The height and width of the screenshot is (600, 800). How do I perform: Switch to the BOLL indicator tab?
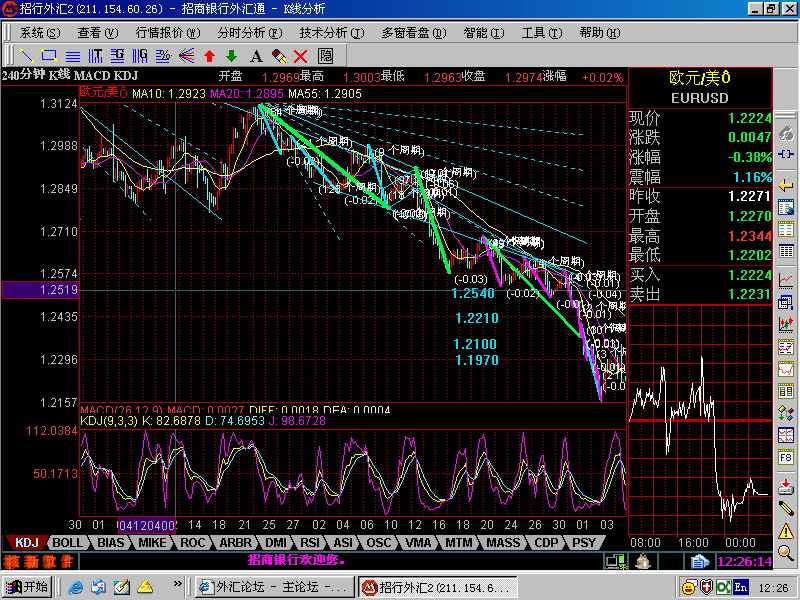(x=67, y=543)
